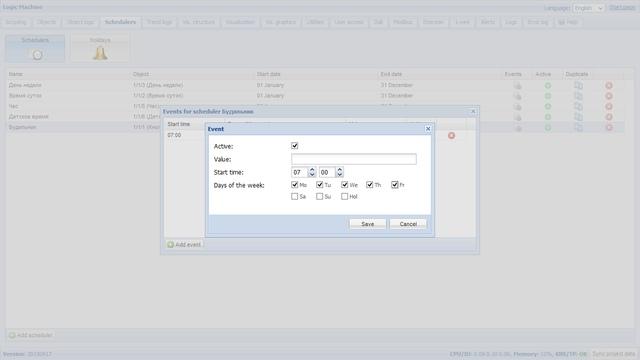Increase the start time minutes
Viewport: 640px width, 360px height.
click(339, 169)
